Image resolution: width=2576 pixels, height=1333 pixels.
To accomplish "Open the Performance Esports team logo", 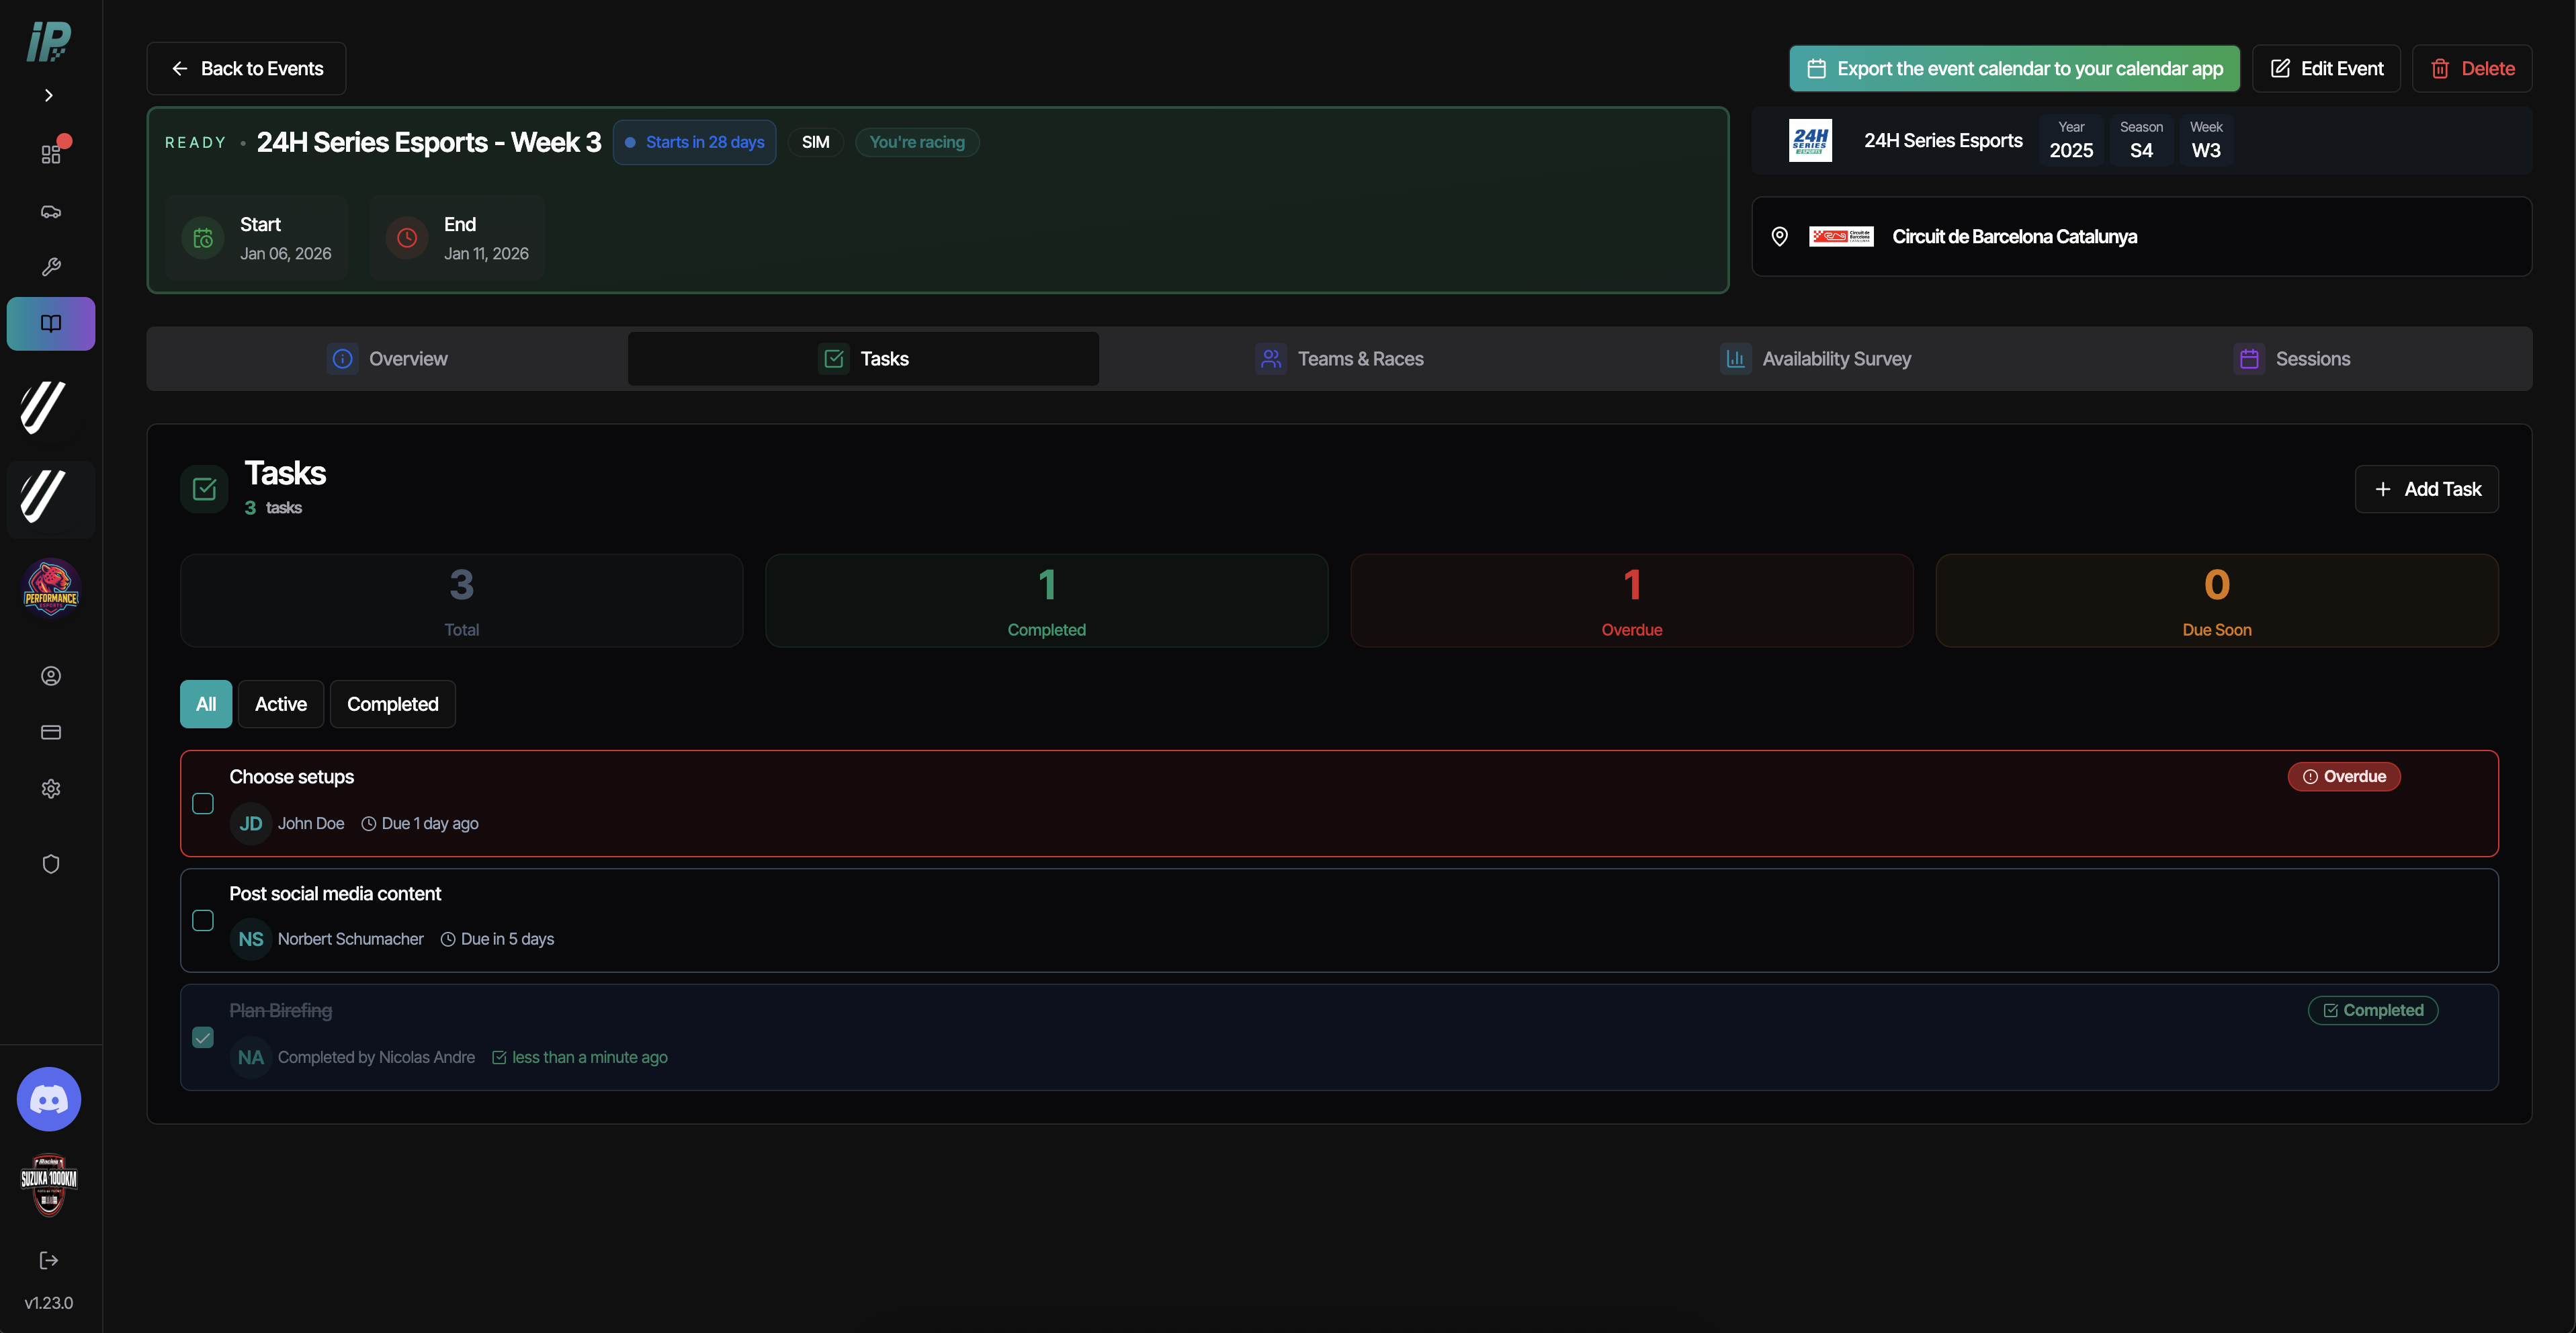I will coord(51,588).
